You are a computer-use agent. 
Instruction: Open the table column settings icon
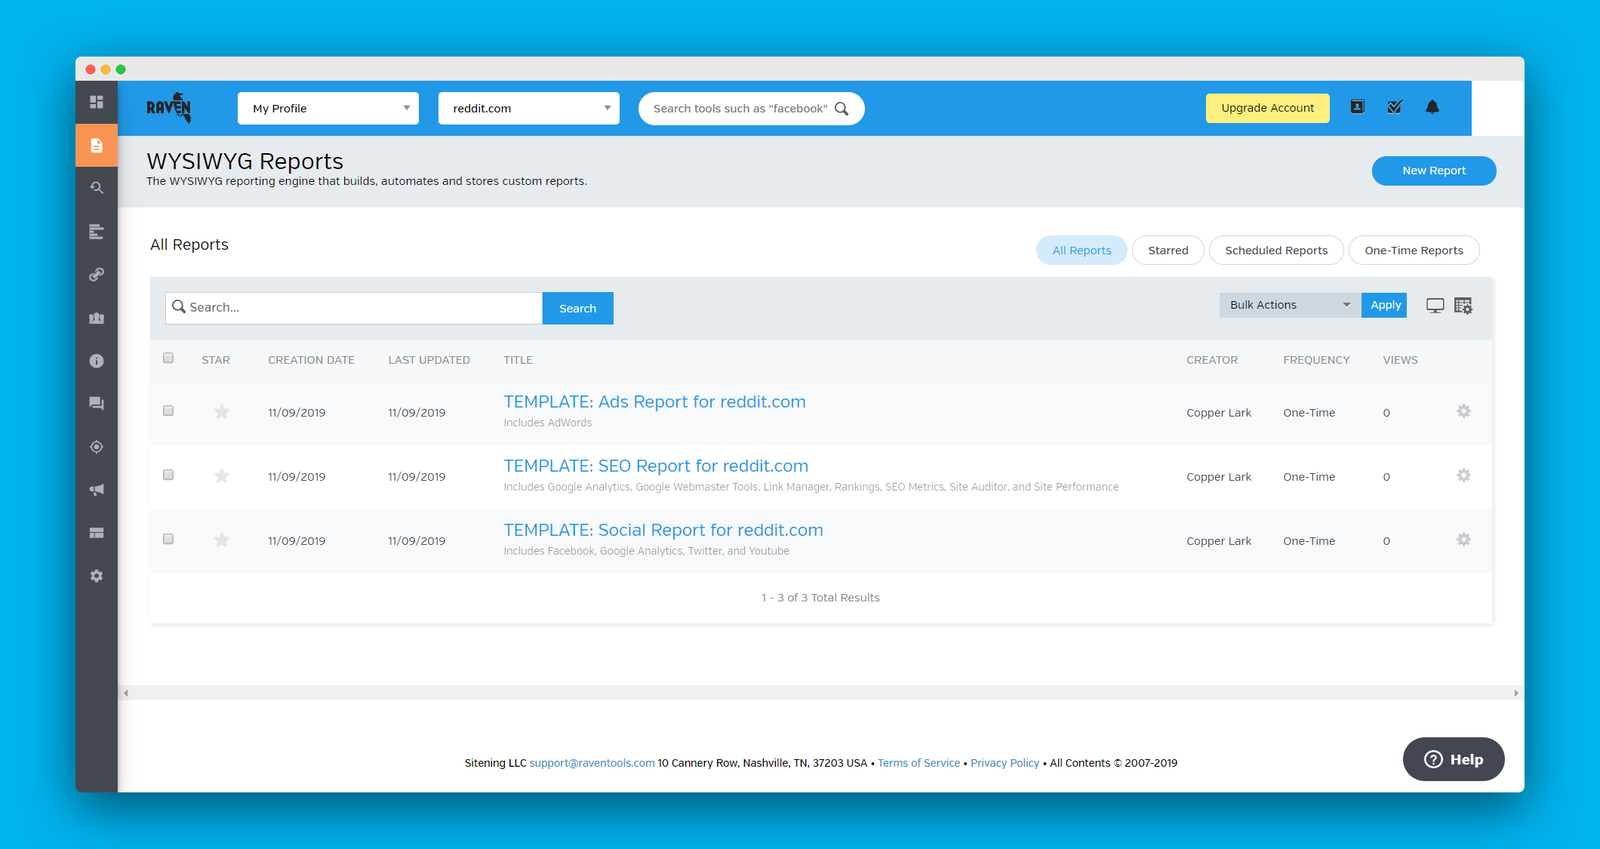(1463, 306)
